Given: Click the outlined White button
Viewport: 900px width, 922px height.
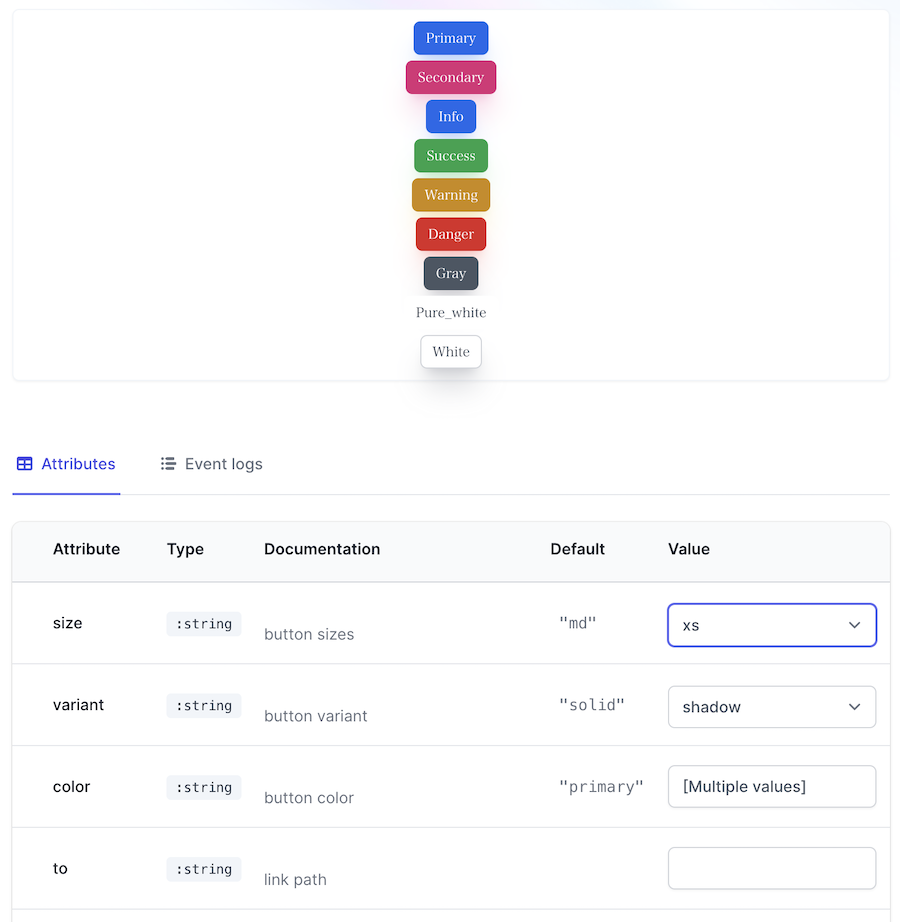Looking at the screenshot, I should coord(451,352).
